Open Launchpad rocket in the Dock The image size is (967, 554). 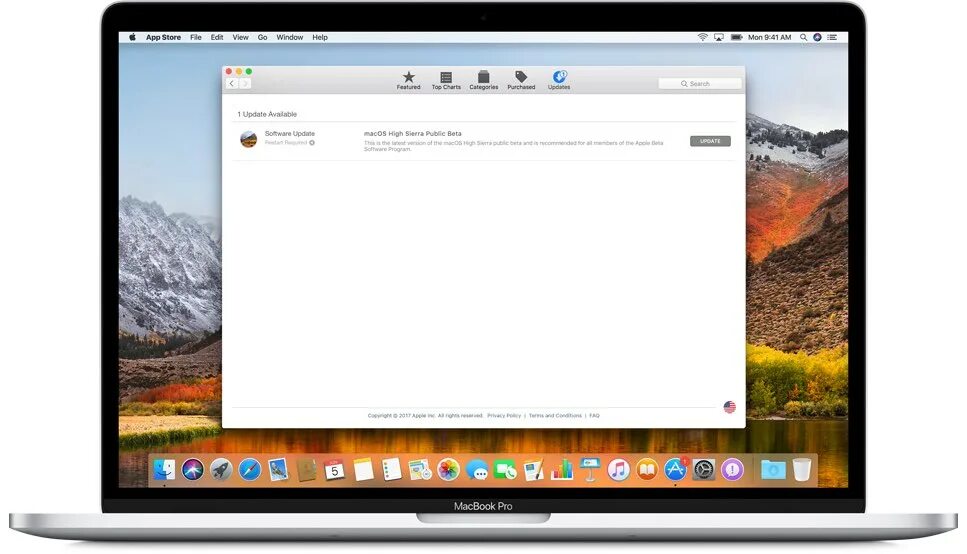(221, 469)
